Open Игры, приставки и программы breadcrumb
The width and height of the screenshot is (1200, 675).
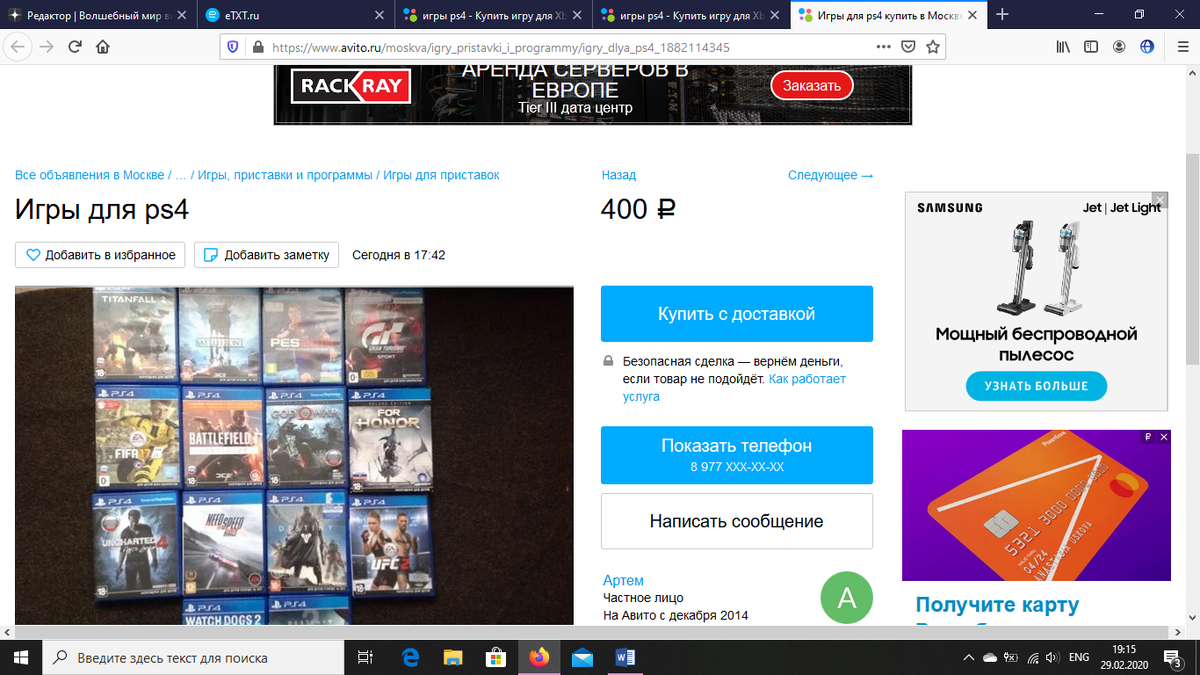pos(285,175)
